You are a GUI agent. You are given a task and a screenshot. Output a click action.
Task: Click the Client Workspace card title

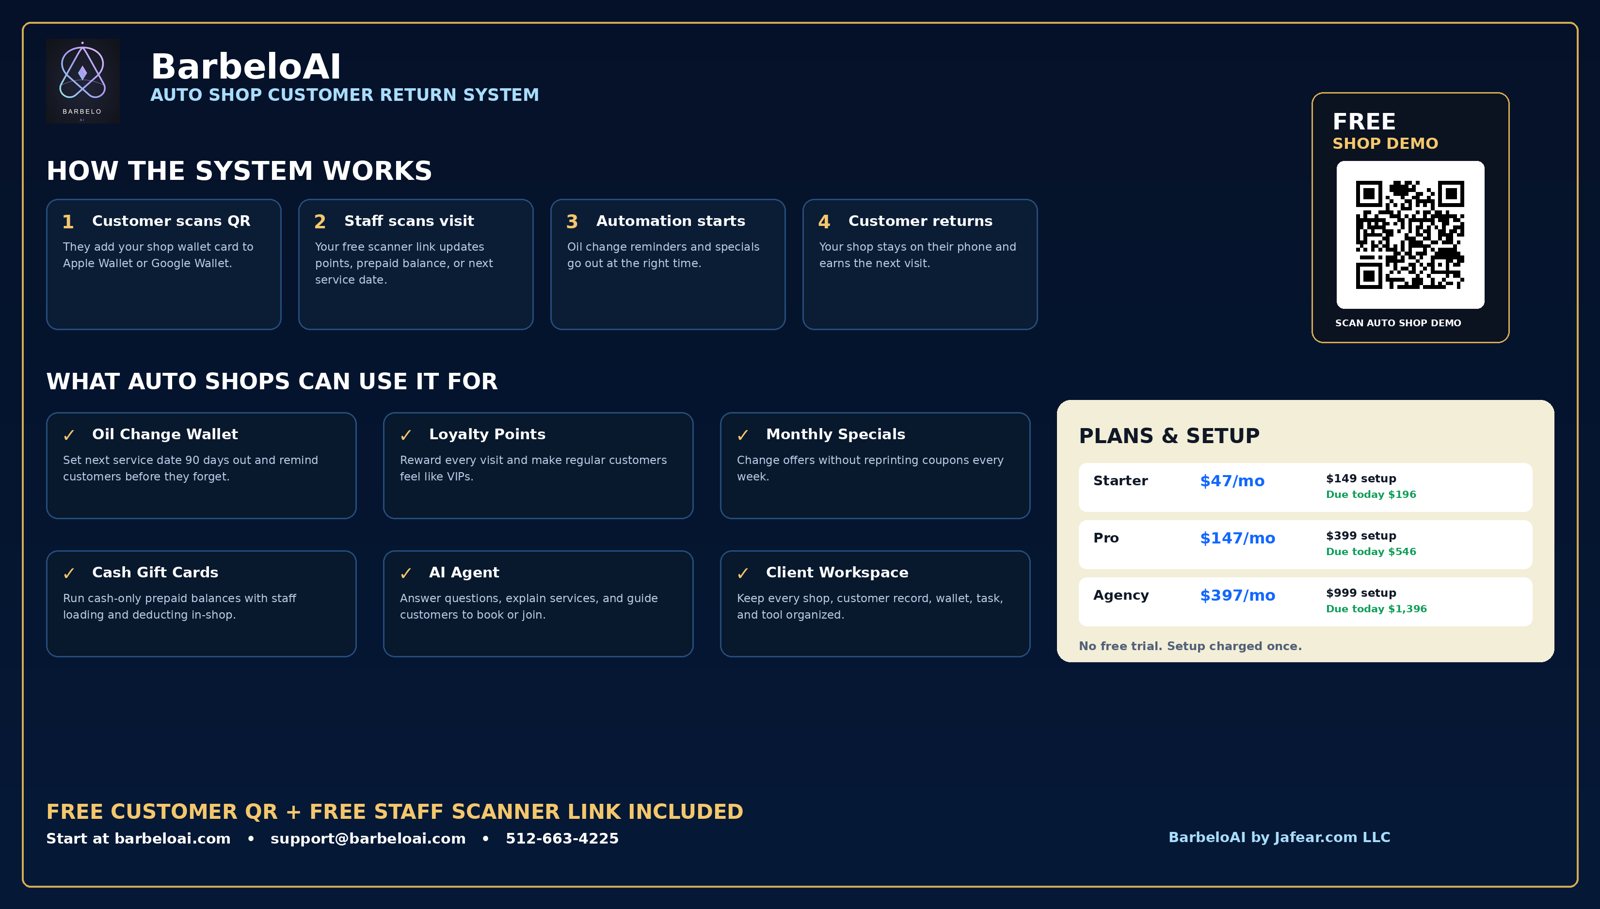click(837, 572)
